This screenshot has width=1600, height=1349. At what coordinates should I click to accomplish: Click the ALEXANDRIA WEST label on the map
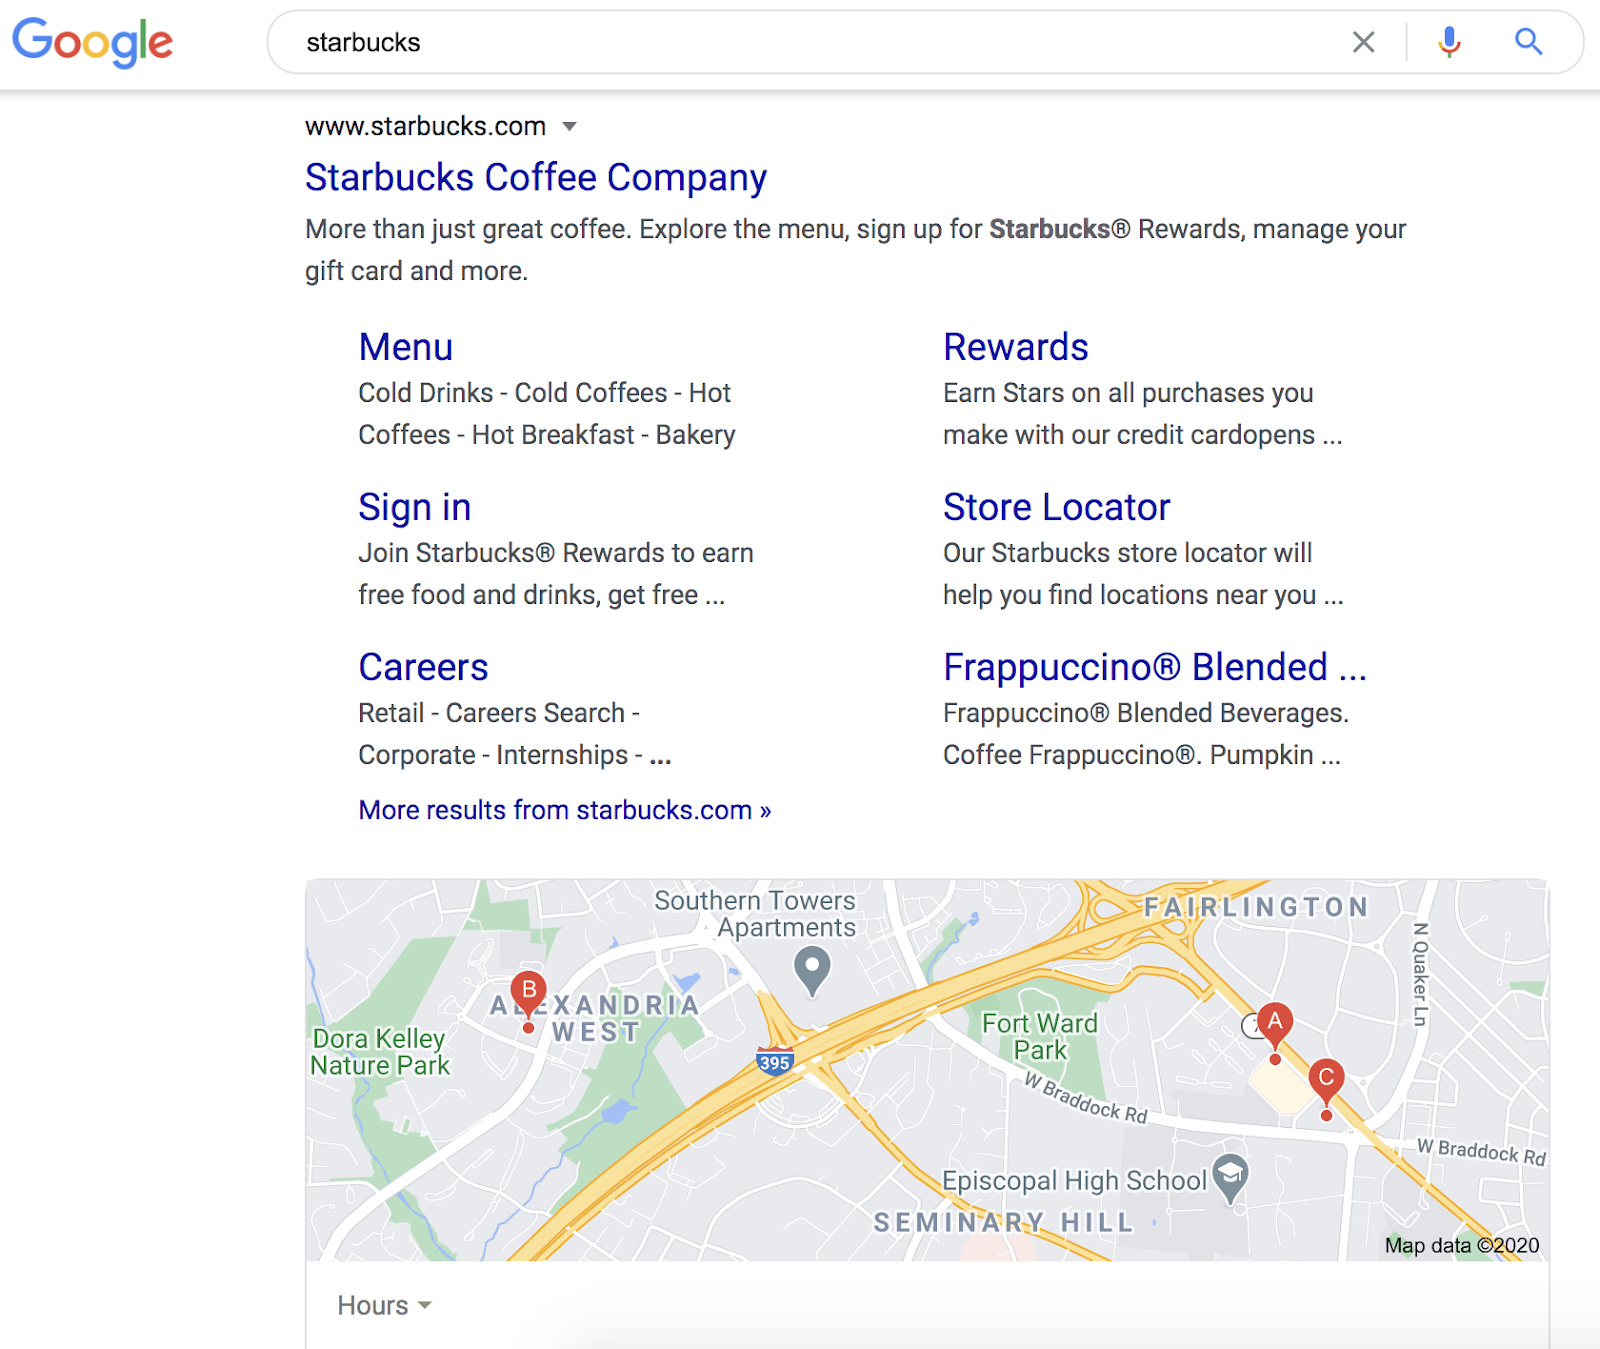tap(594, 1018)
